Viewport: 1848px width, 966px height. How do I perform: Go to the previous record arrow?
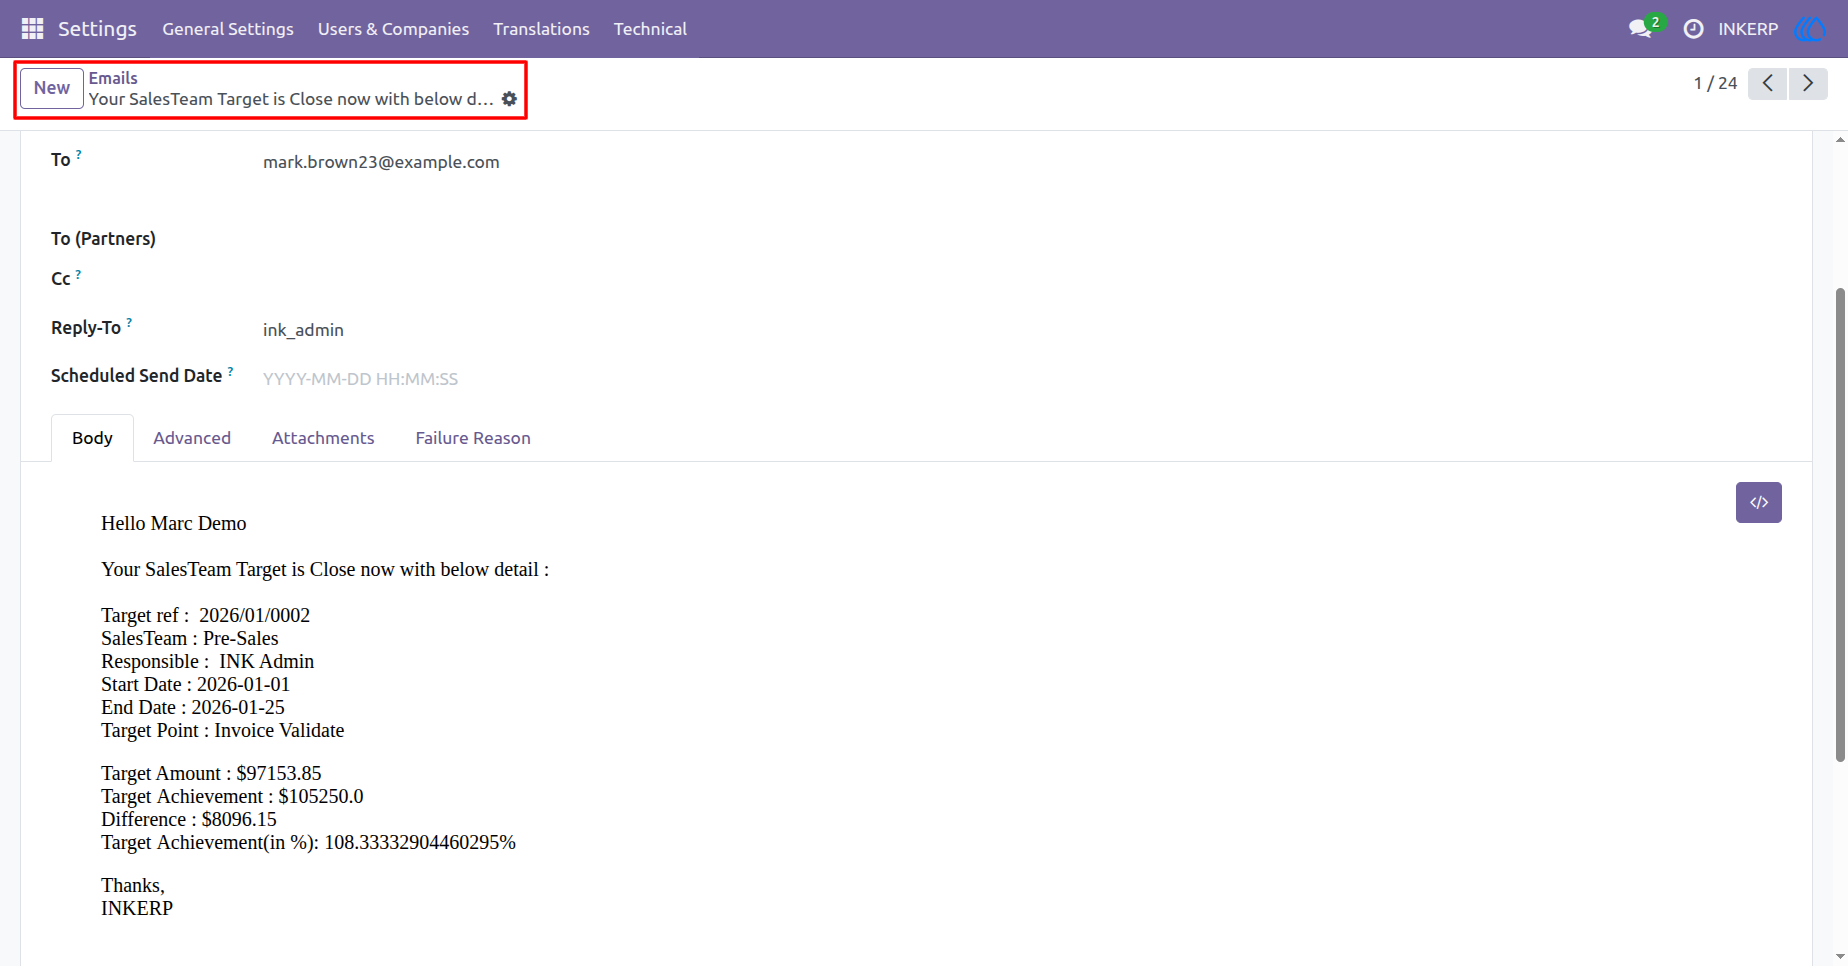click(1768, 83)
